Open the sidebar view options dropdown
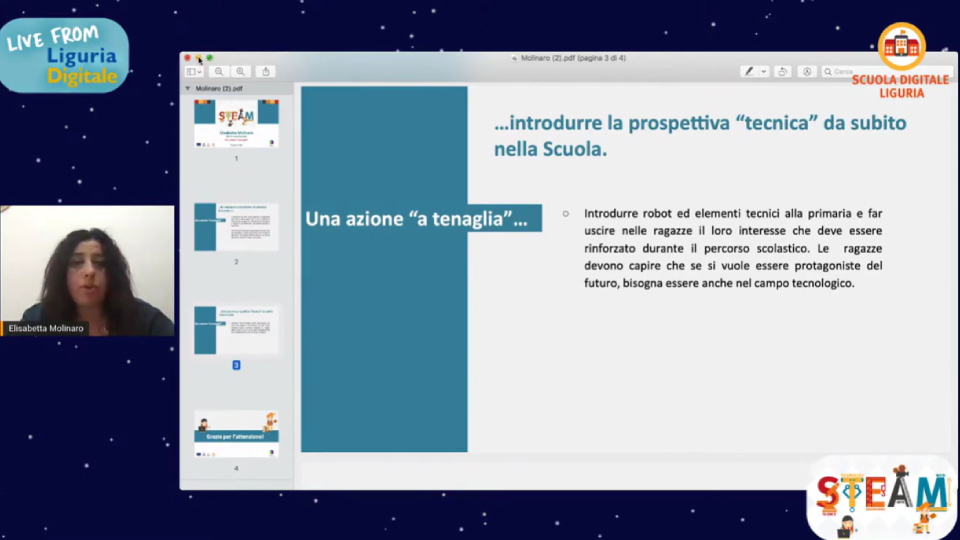Image resolution: width=960 pixels, height=540 pixels. [194, 72]
